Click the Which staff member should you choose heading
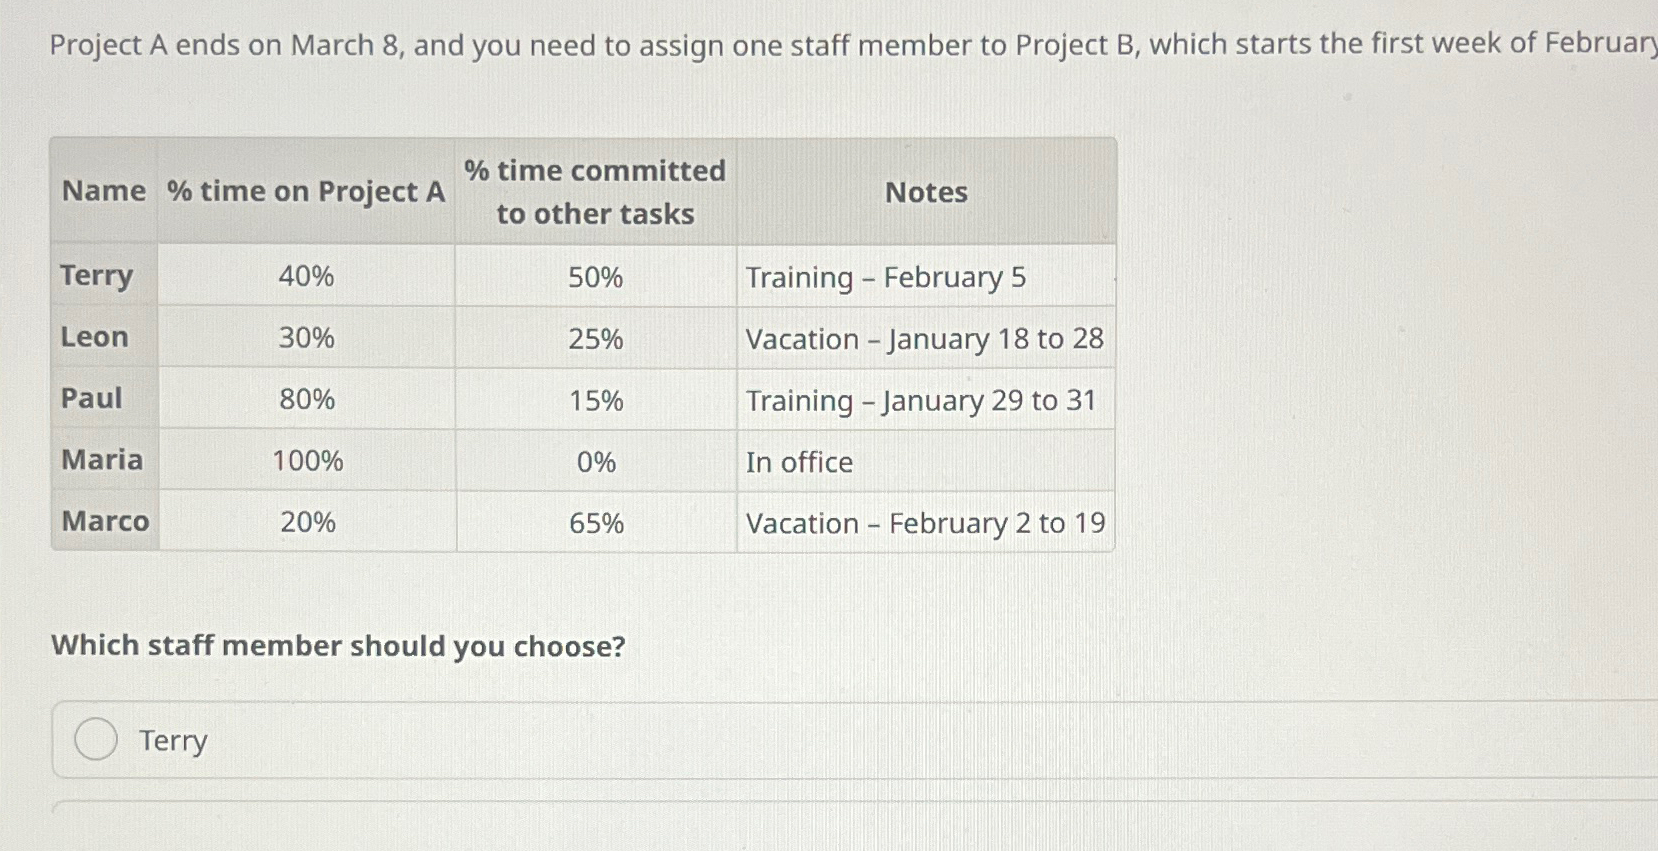 pos(338,646)
